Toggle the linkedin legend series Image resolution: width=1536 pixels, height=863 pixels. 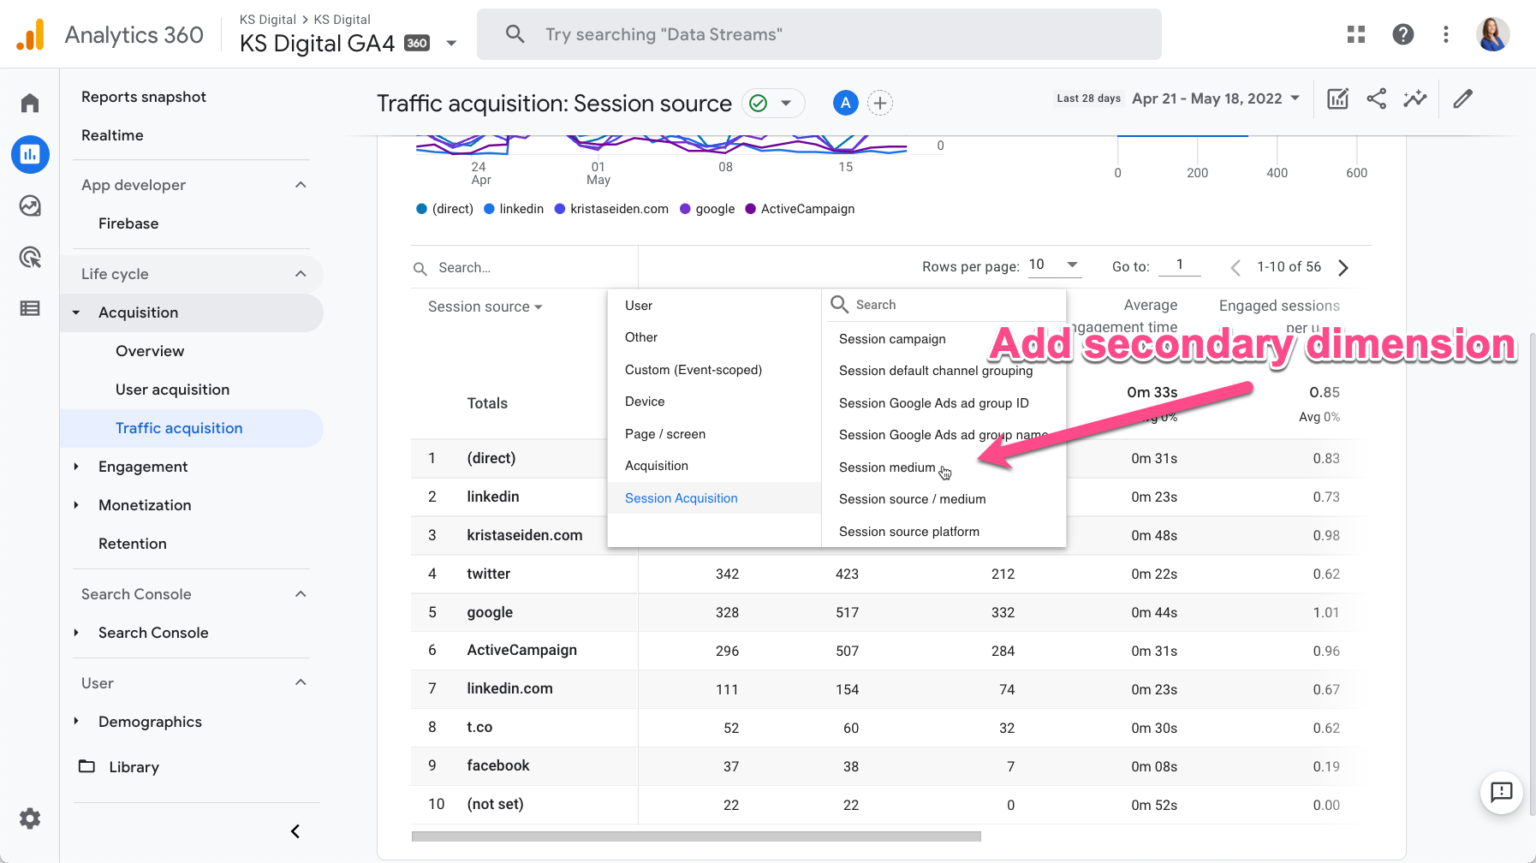(513, 209)
